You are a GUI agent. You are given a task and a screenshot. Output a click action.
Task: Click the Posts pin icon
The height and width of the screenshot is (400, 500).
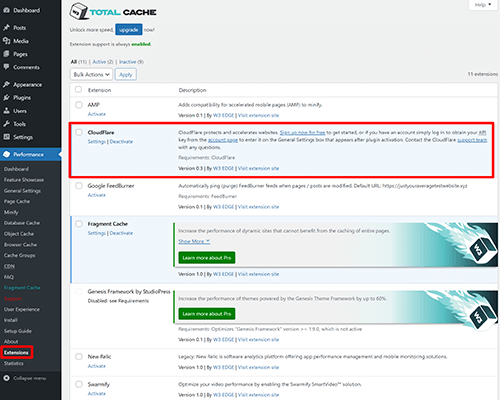pos(6,28)
